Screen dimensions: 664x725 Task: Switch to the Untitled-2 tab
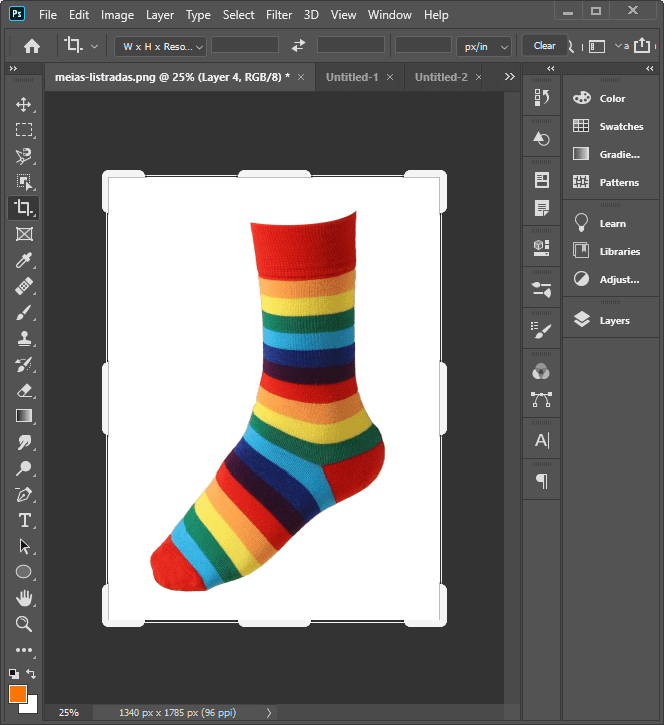441,77
